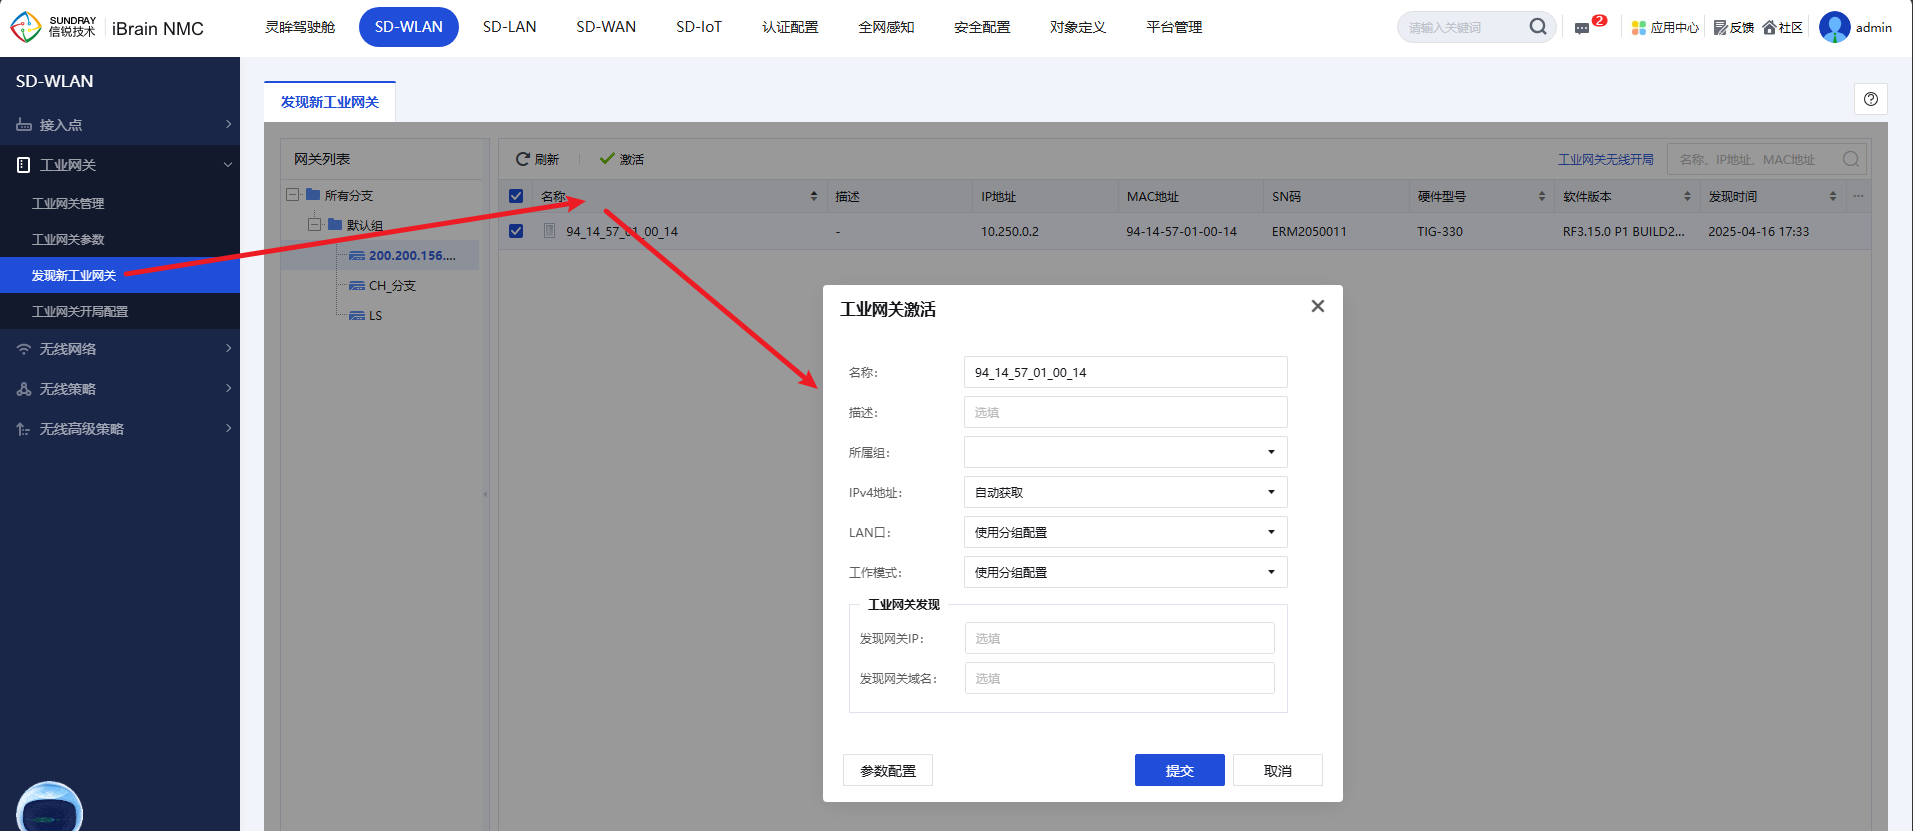Open the 工业网关无线开局 link
The width and height of the screenshot is (1913, 831).
click(x=1605, y=159)
